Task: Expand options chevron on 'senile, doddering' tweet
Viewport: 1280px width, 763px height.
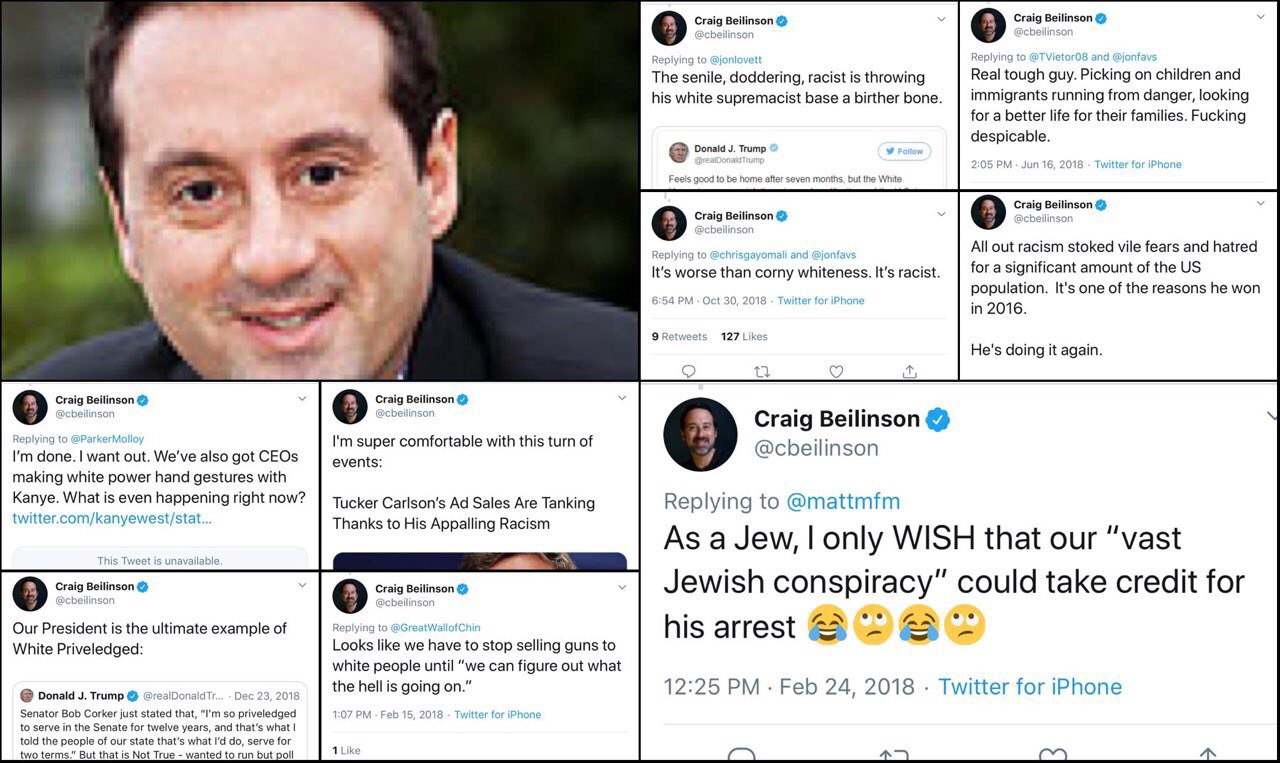Action: tap(941, 19)
